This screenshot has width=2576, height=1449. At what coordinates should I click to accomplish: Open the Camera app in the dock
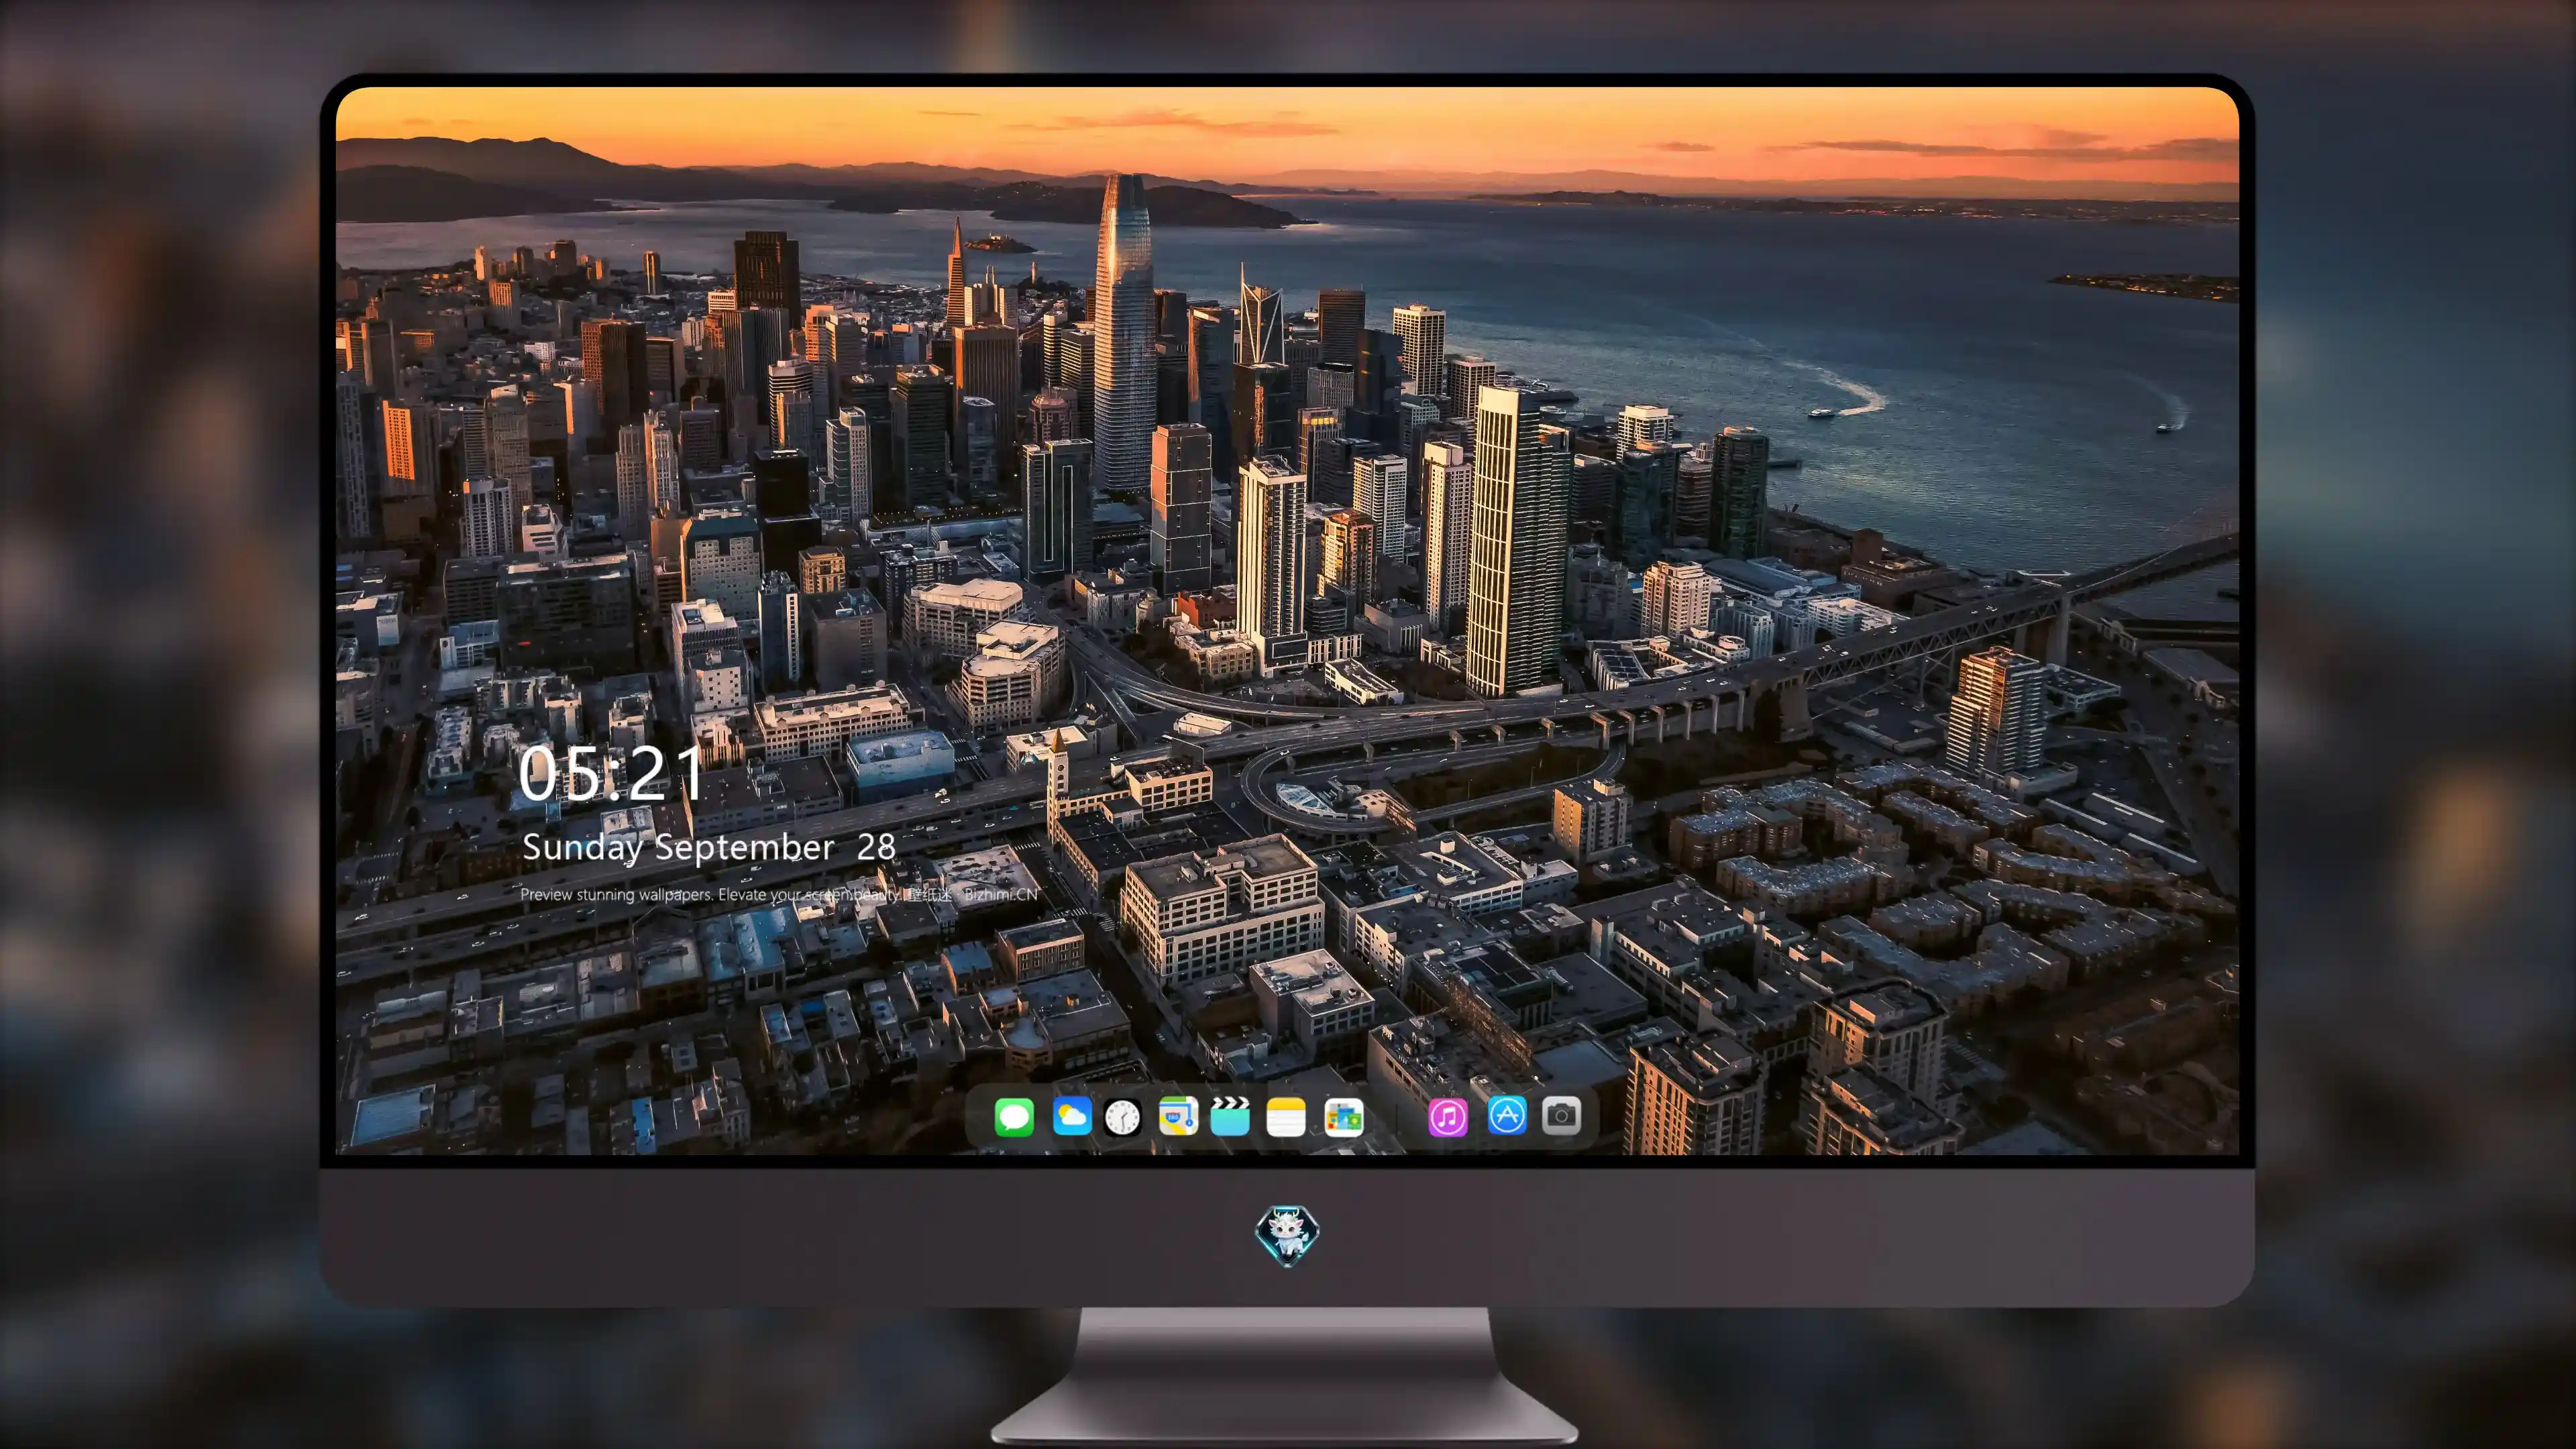pyautogui.click(x=1561, y=1115)
